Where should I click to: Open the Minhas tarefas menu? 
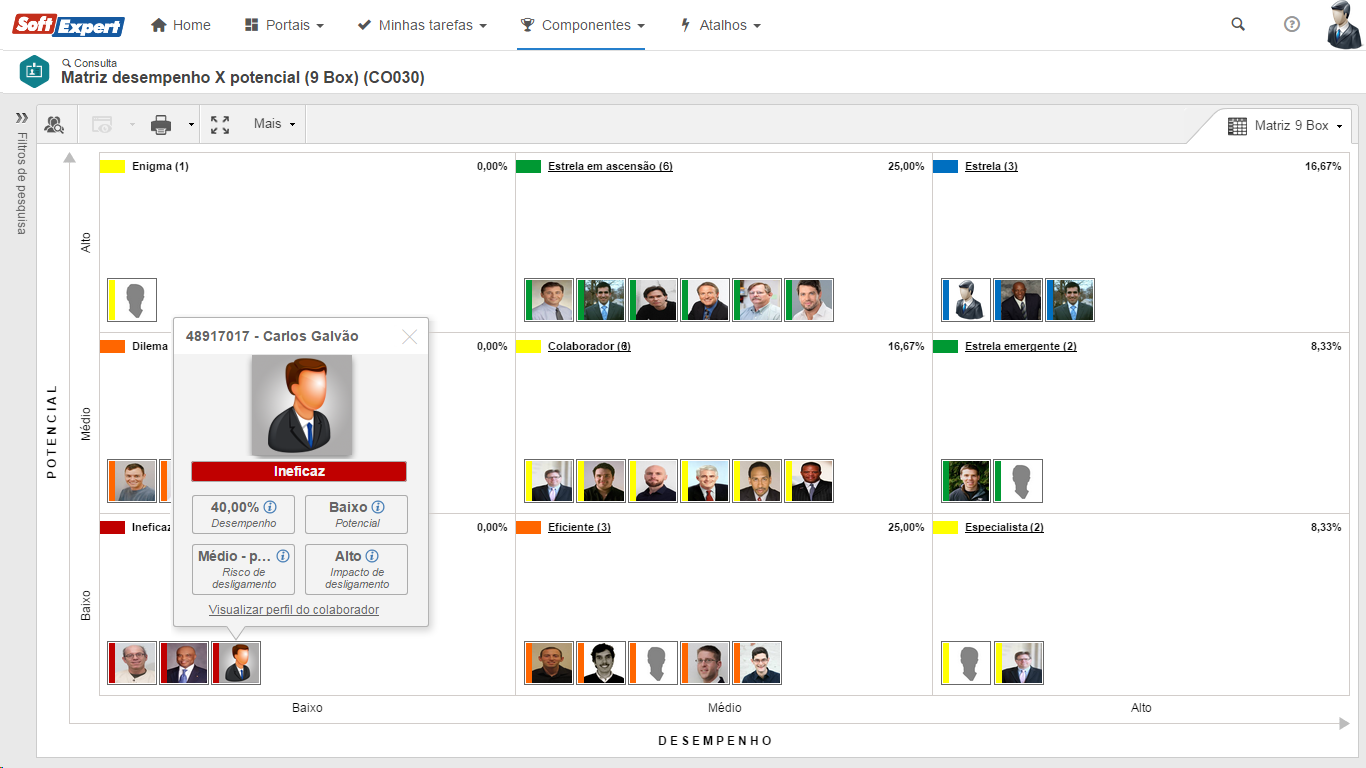point(422,25)
